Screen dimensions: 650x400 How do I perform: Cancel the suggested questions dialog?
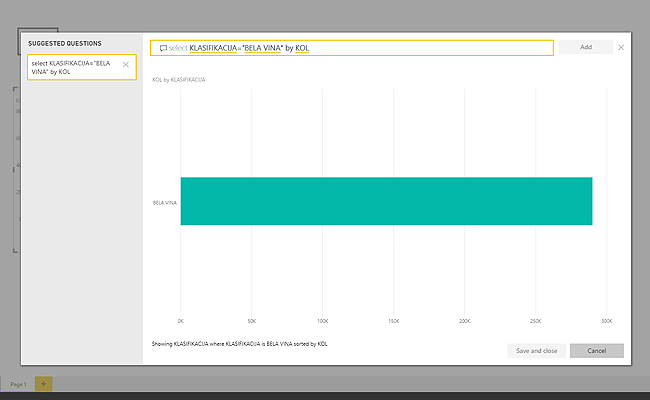(596, 351)
